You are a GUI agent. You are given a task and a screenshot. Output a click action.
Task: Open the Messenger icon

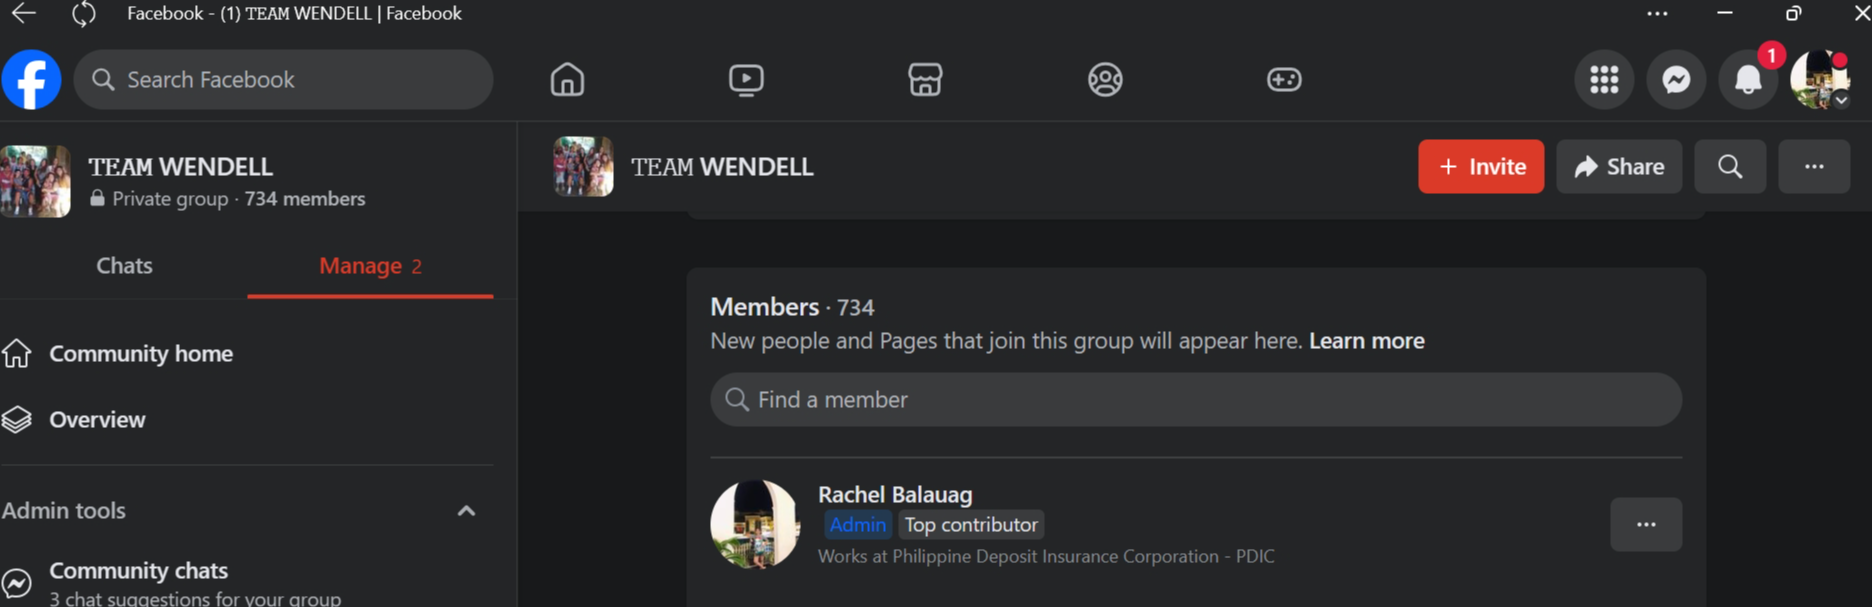click(1676, 80)
